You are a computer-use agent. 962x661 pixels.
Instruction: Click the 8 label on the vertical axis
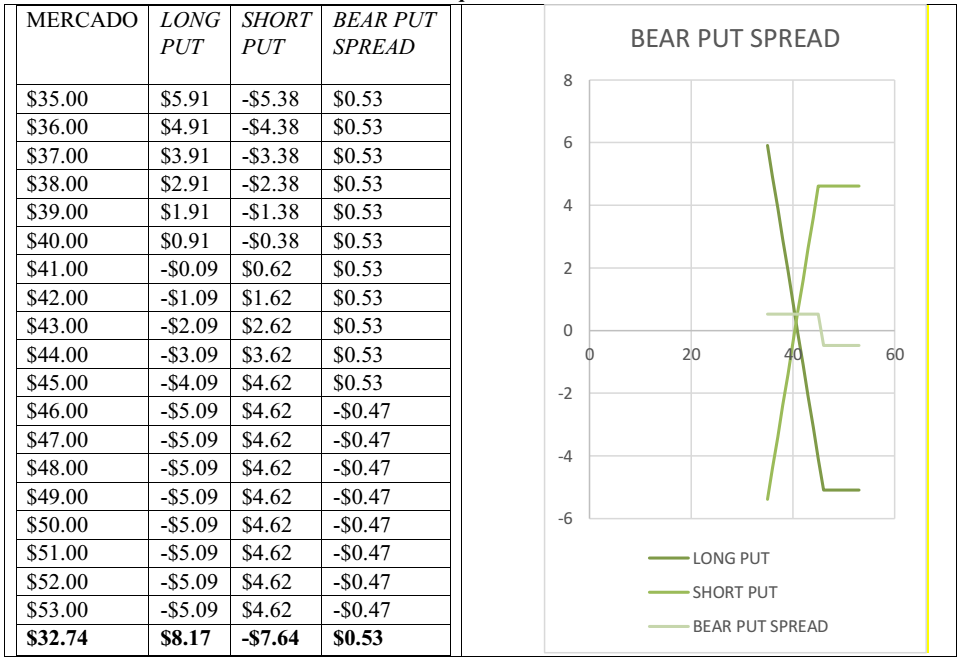tap(568, 82)
